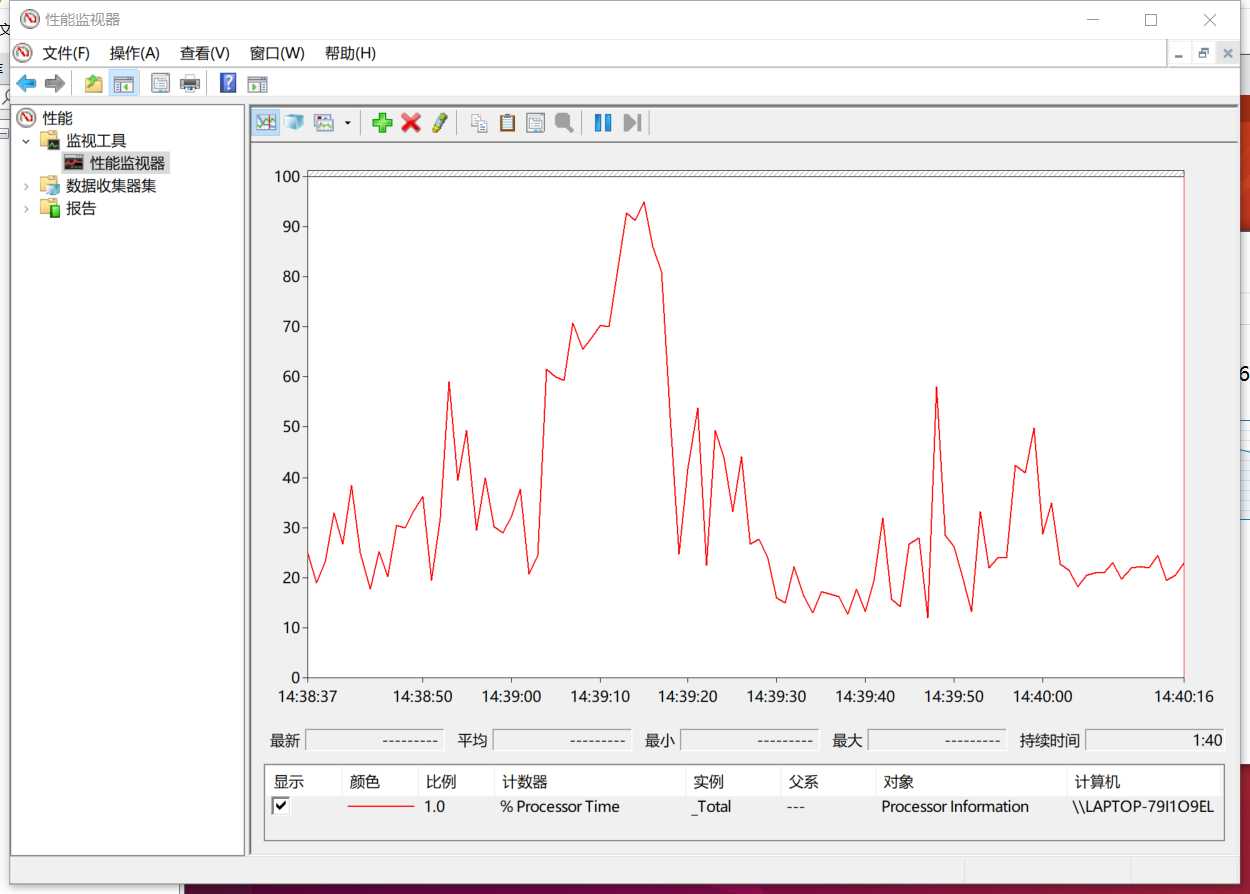Click the Up one level folder icon
The height and width of the screenshot is (894, 1250).
[x=93, y=84]
